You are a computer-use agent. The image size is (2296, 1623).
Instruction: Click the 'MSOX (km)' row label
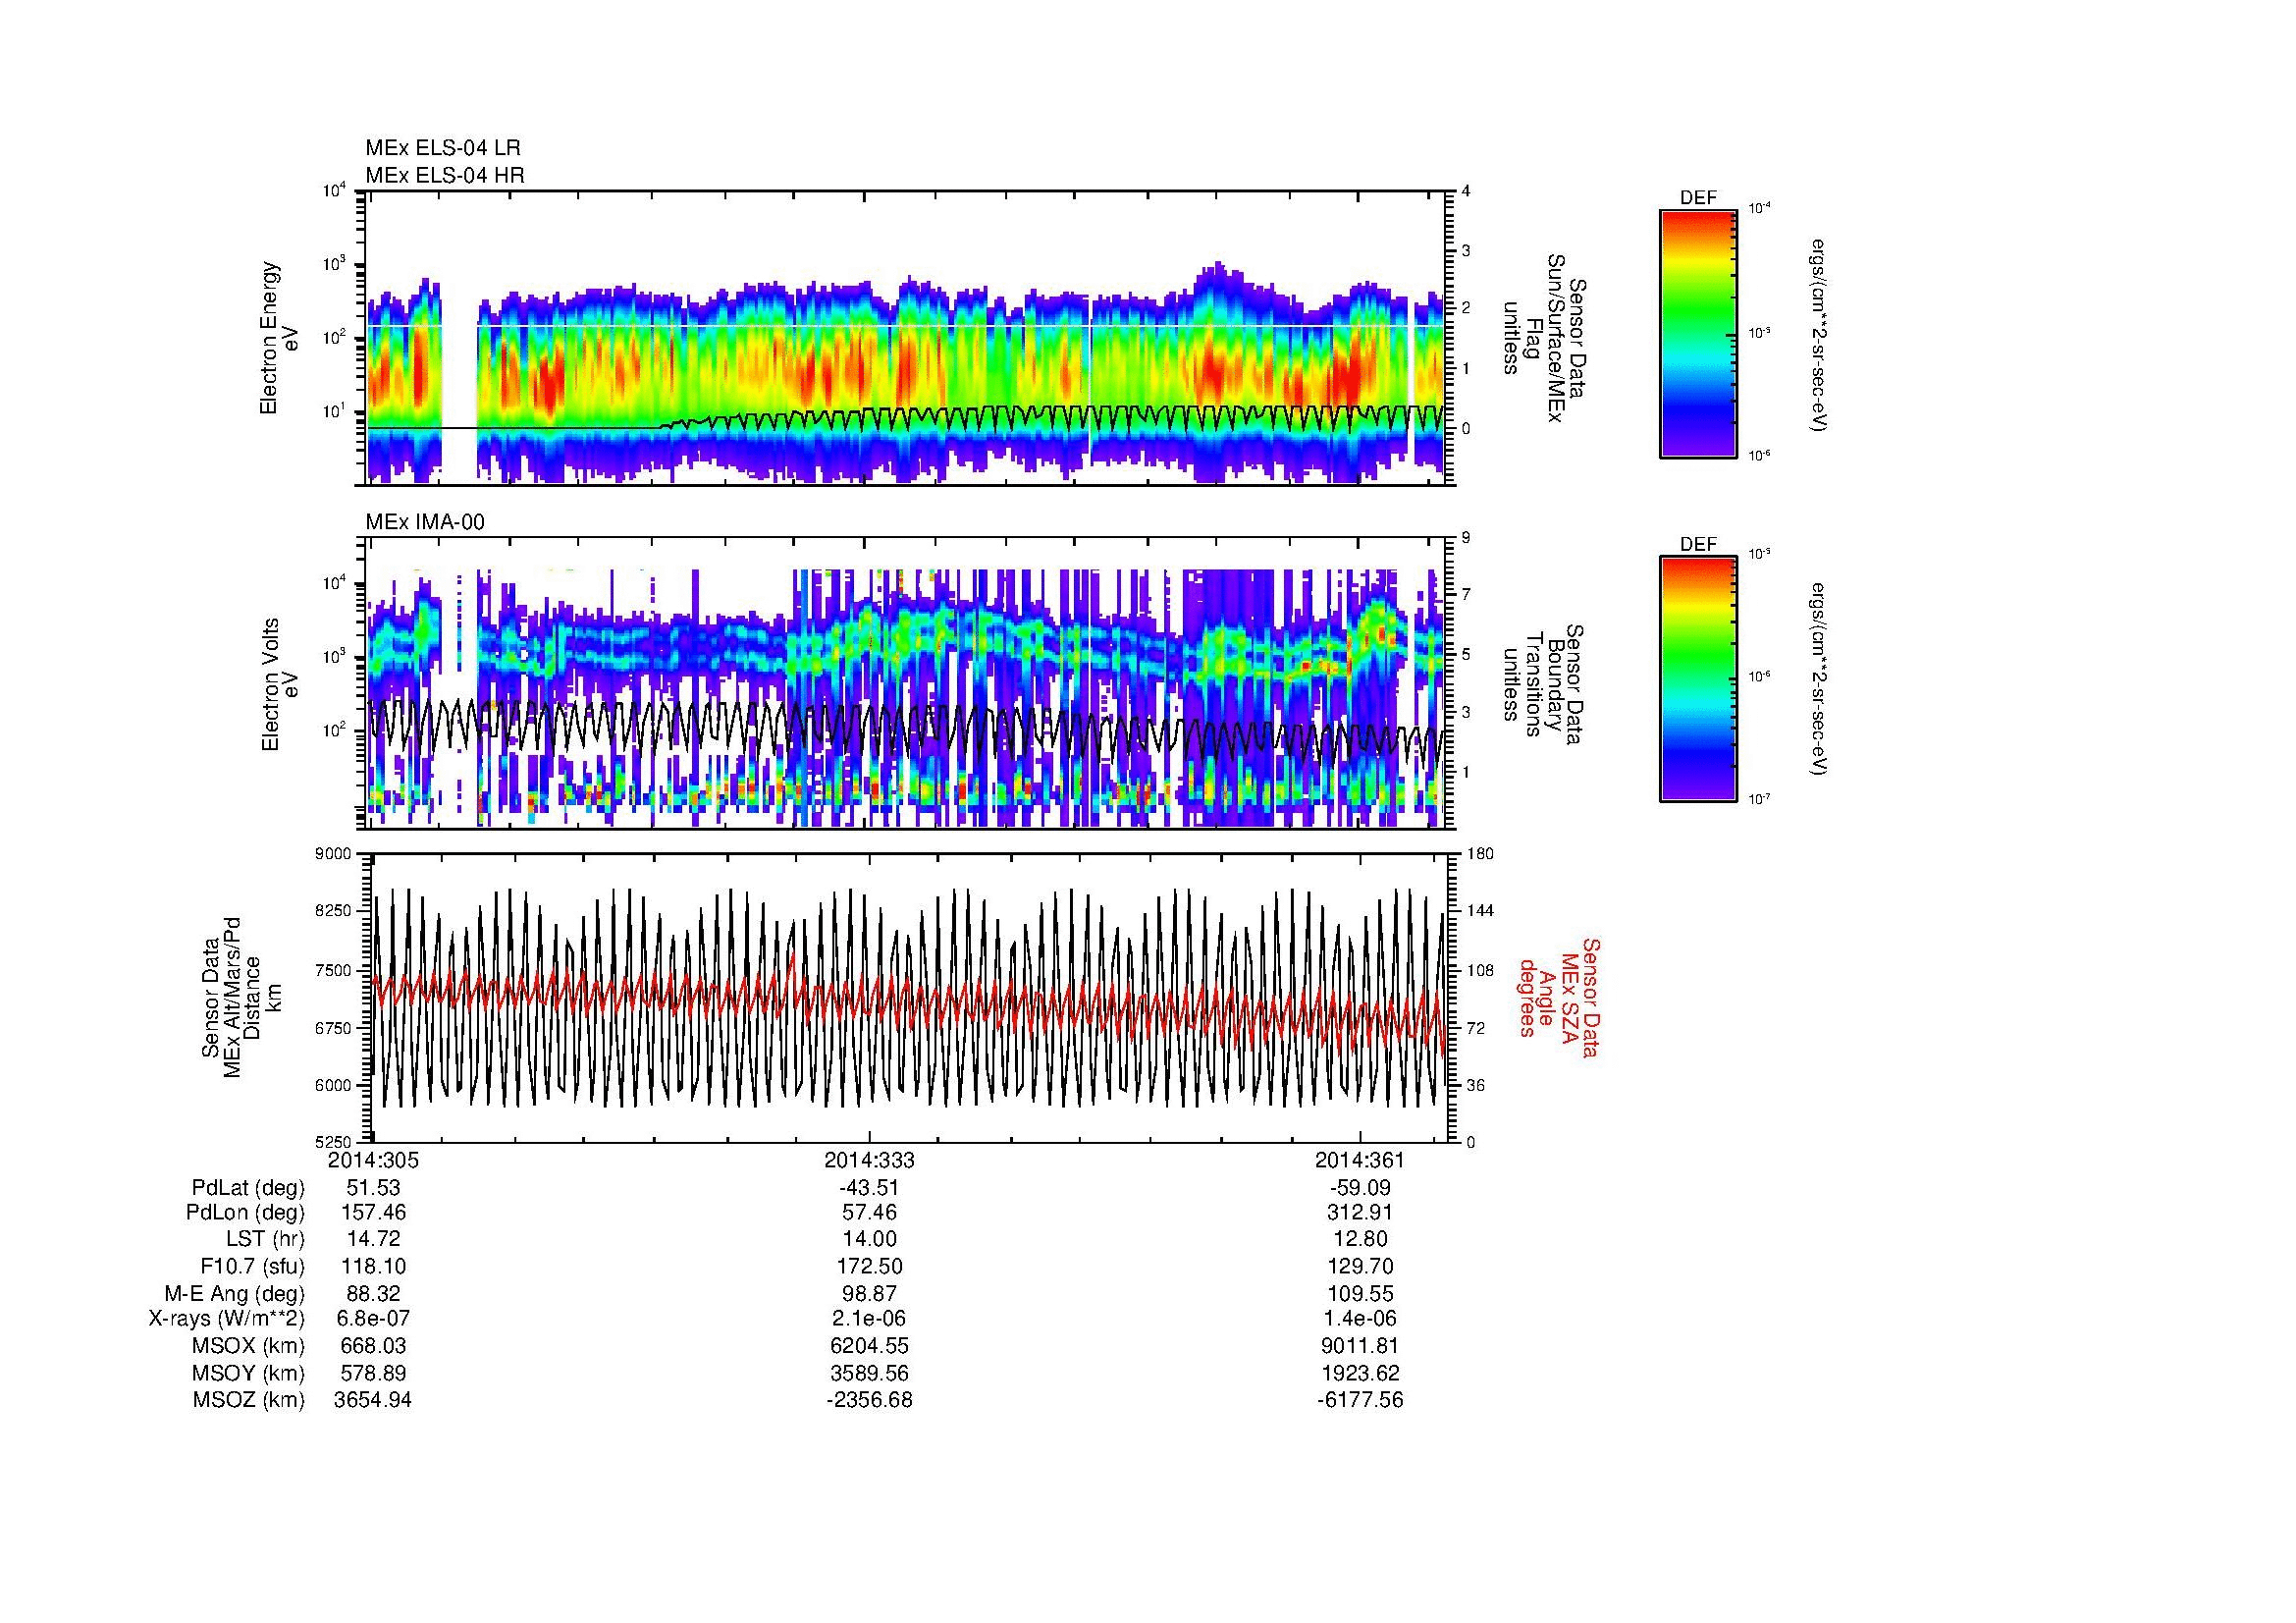249,1346
